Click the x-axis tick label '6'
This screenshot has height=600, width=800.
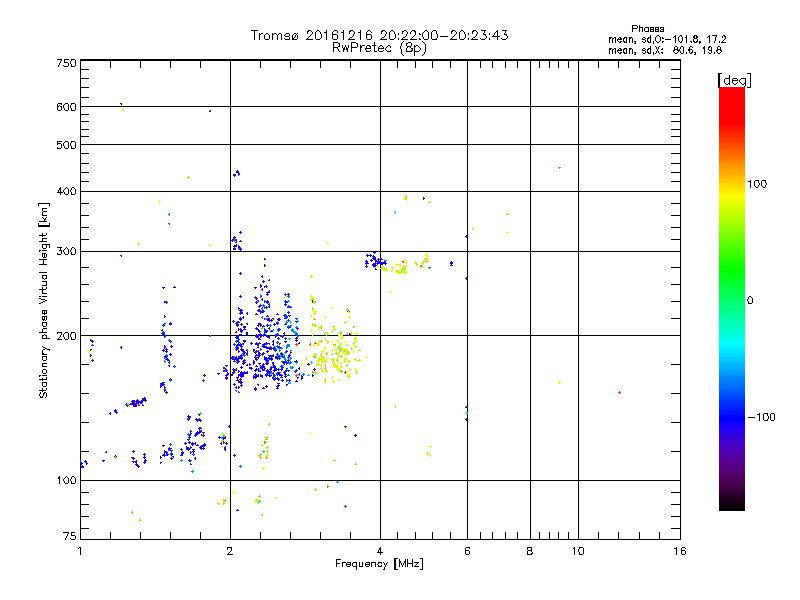tap(467, 551)
